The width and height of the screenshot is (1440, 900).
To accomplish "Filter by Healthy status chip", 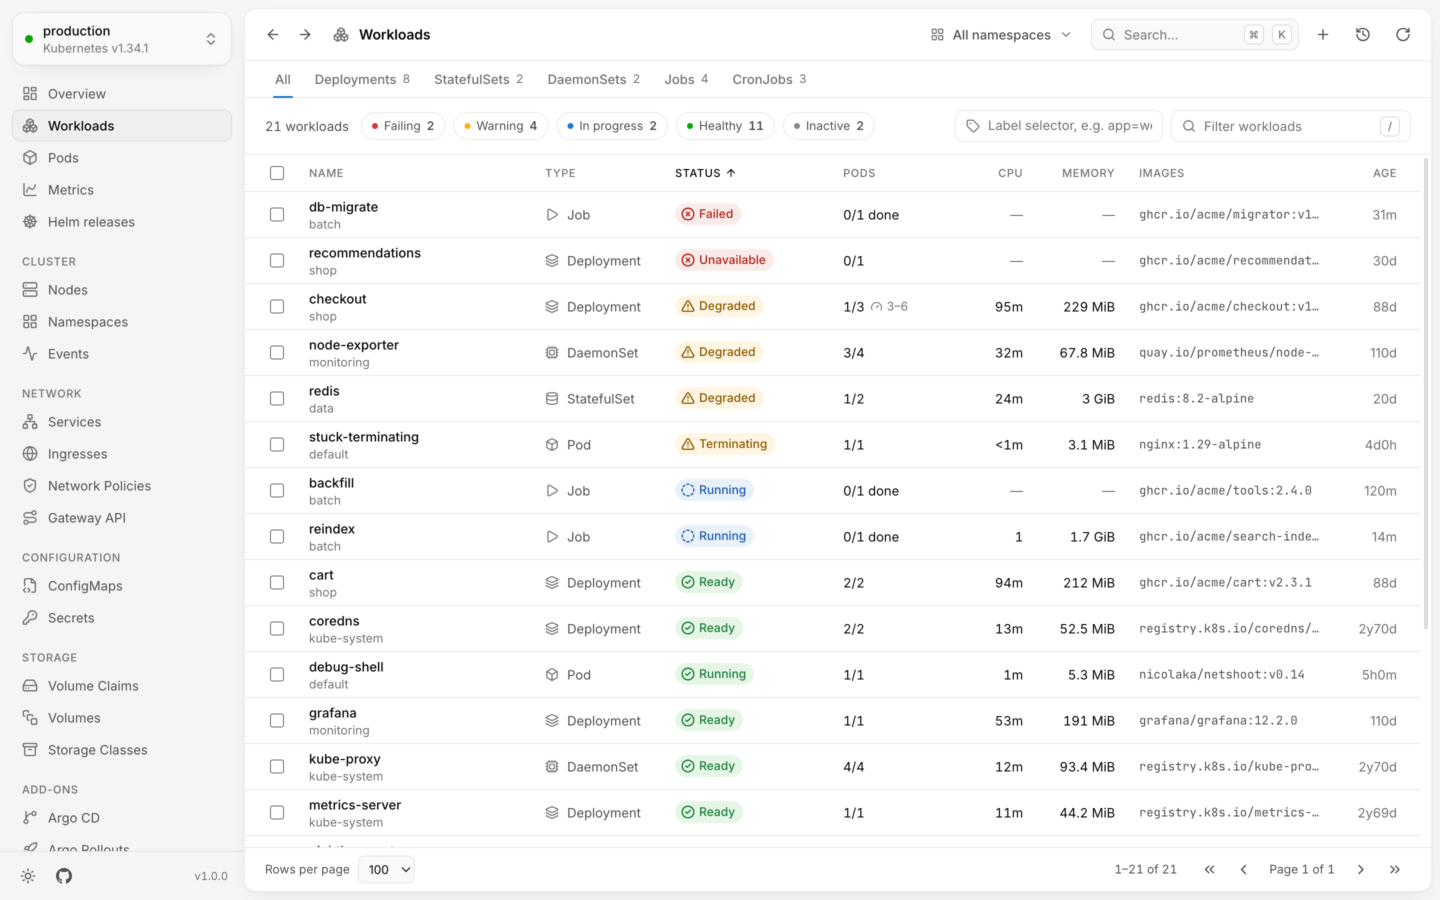I will [726, 126].
